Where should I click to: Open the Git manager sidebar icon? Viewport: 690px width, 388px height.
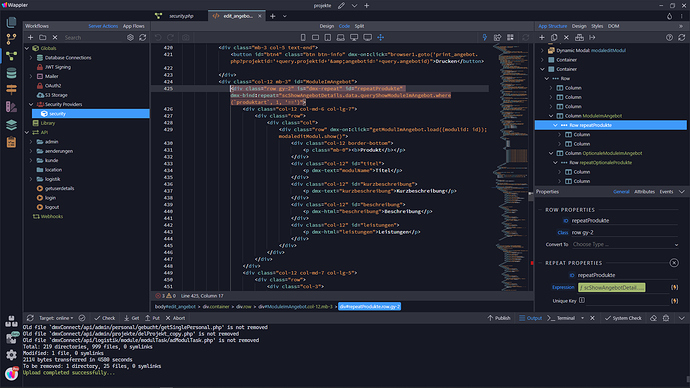[x=11, y=39]
